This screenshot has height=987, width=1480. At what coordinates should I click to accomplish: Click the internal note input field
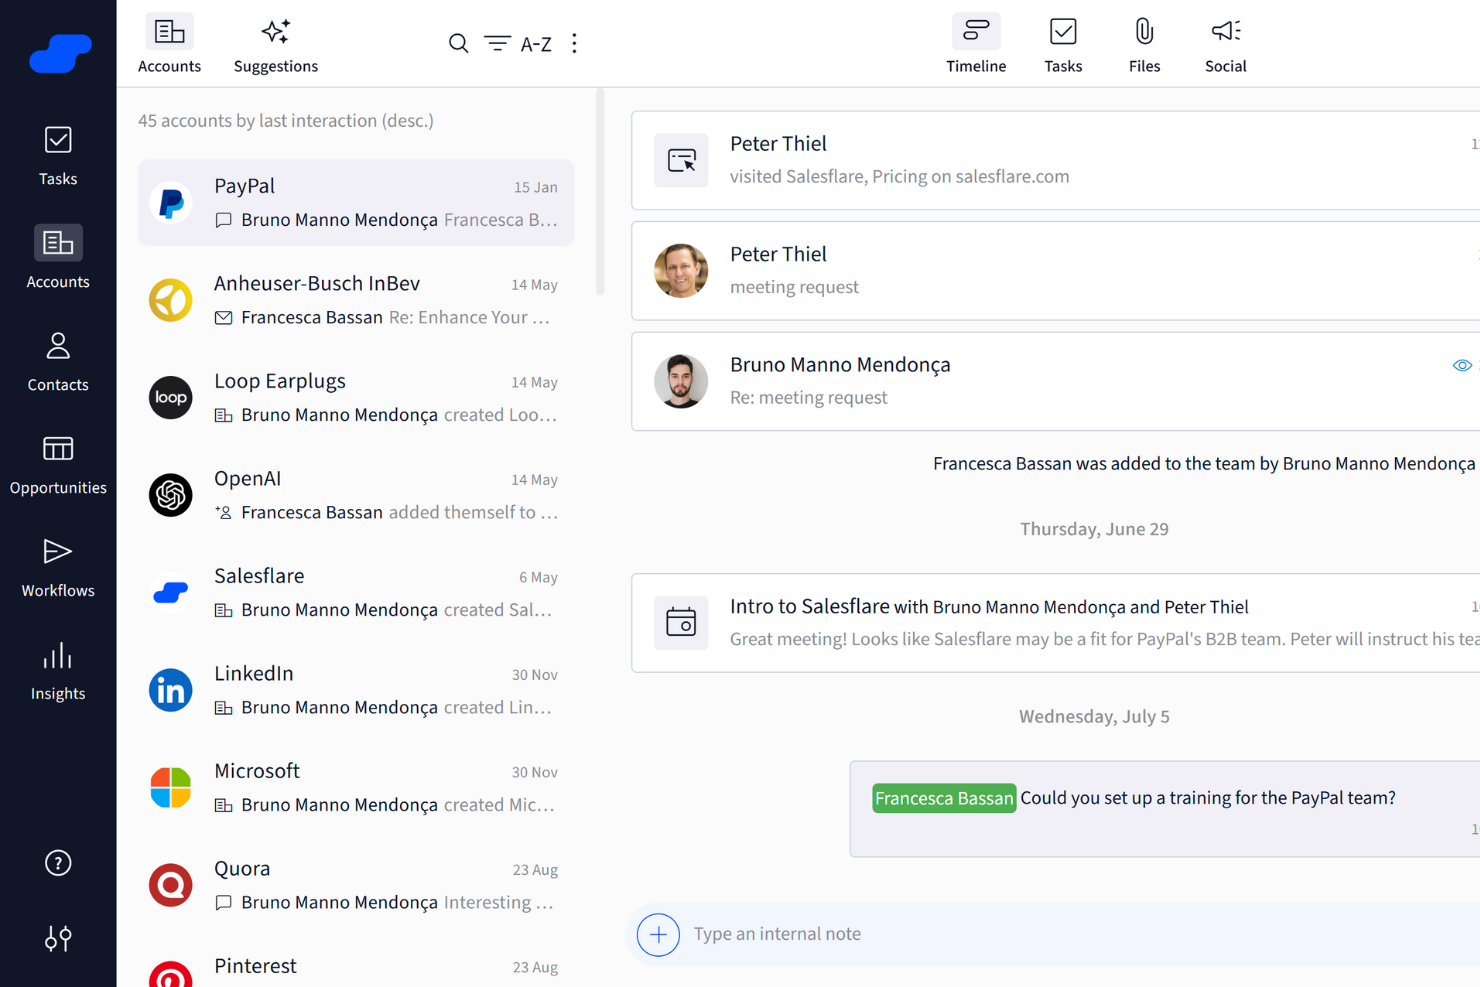[x=900, y=933]
